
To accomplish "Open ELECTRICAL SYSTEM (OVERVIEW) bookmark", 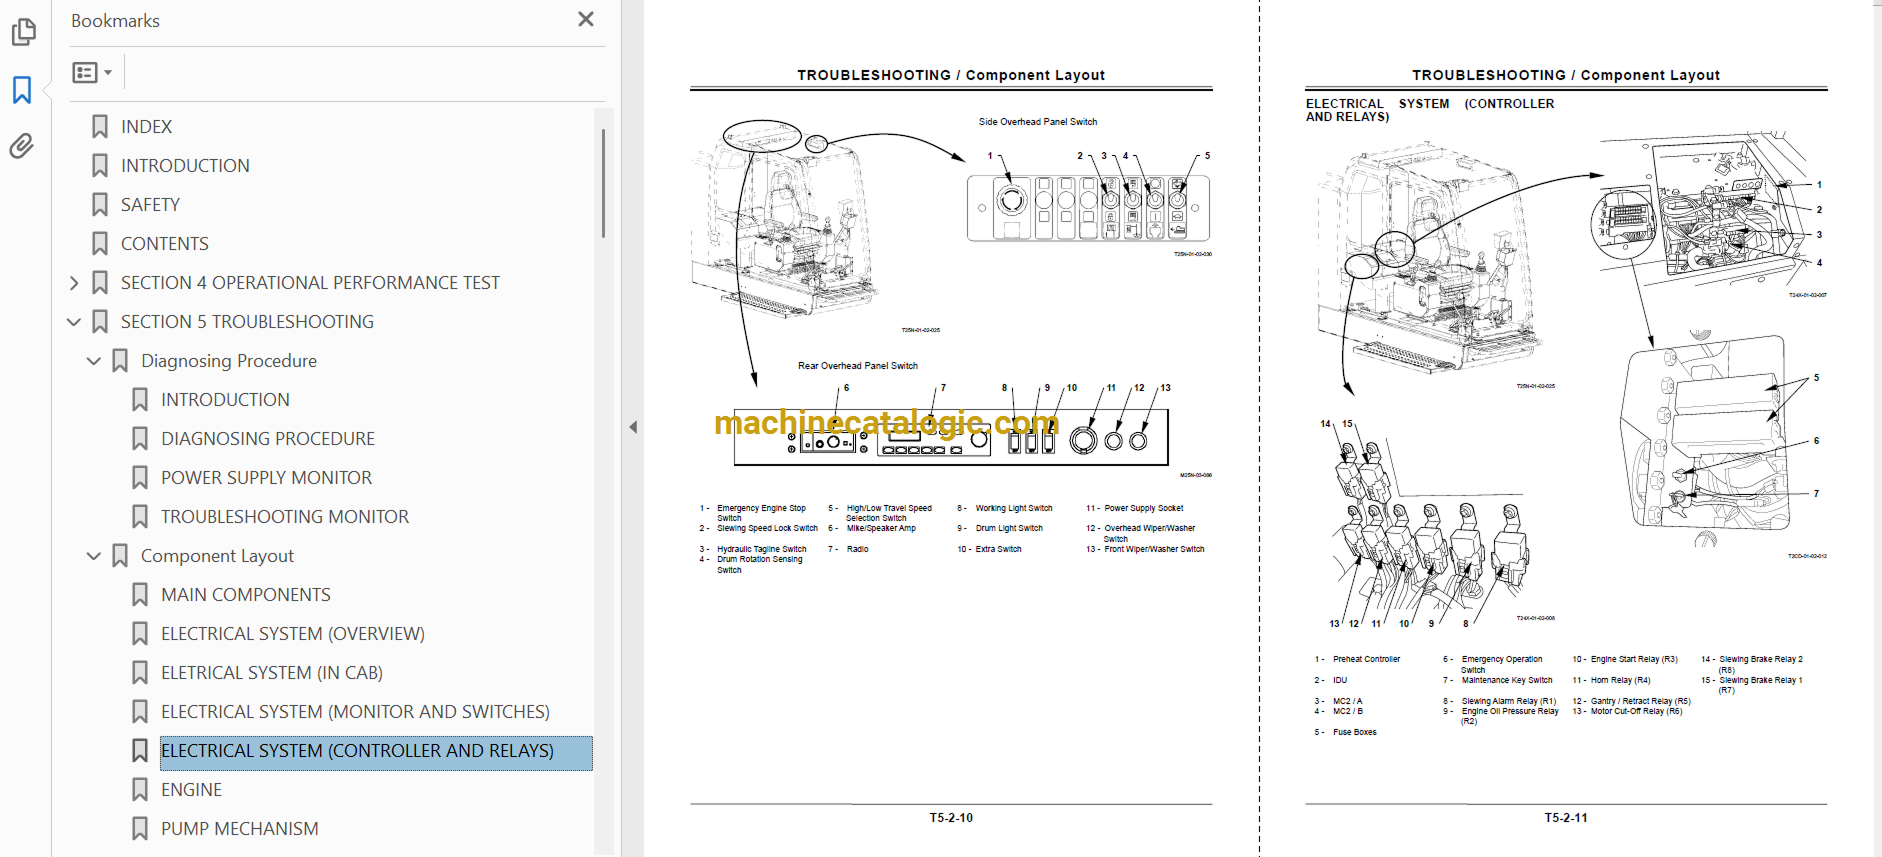I will pos(293,634).
